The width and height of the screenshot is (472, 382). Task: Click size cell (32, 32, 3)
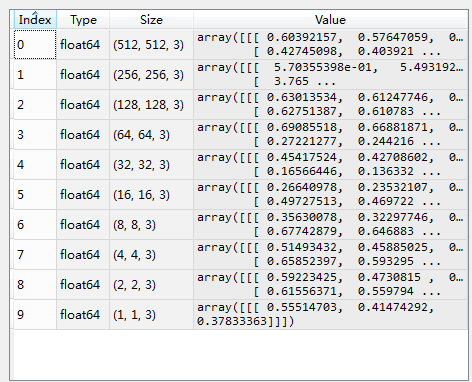coord(151,164)
